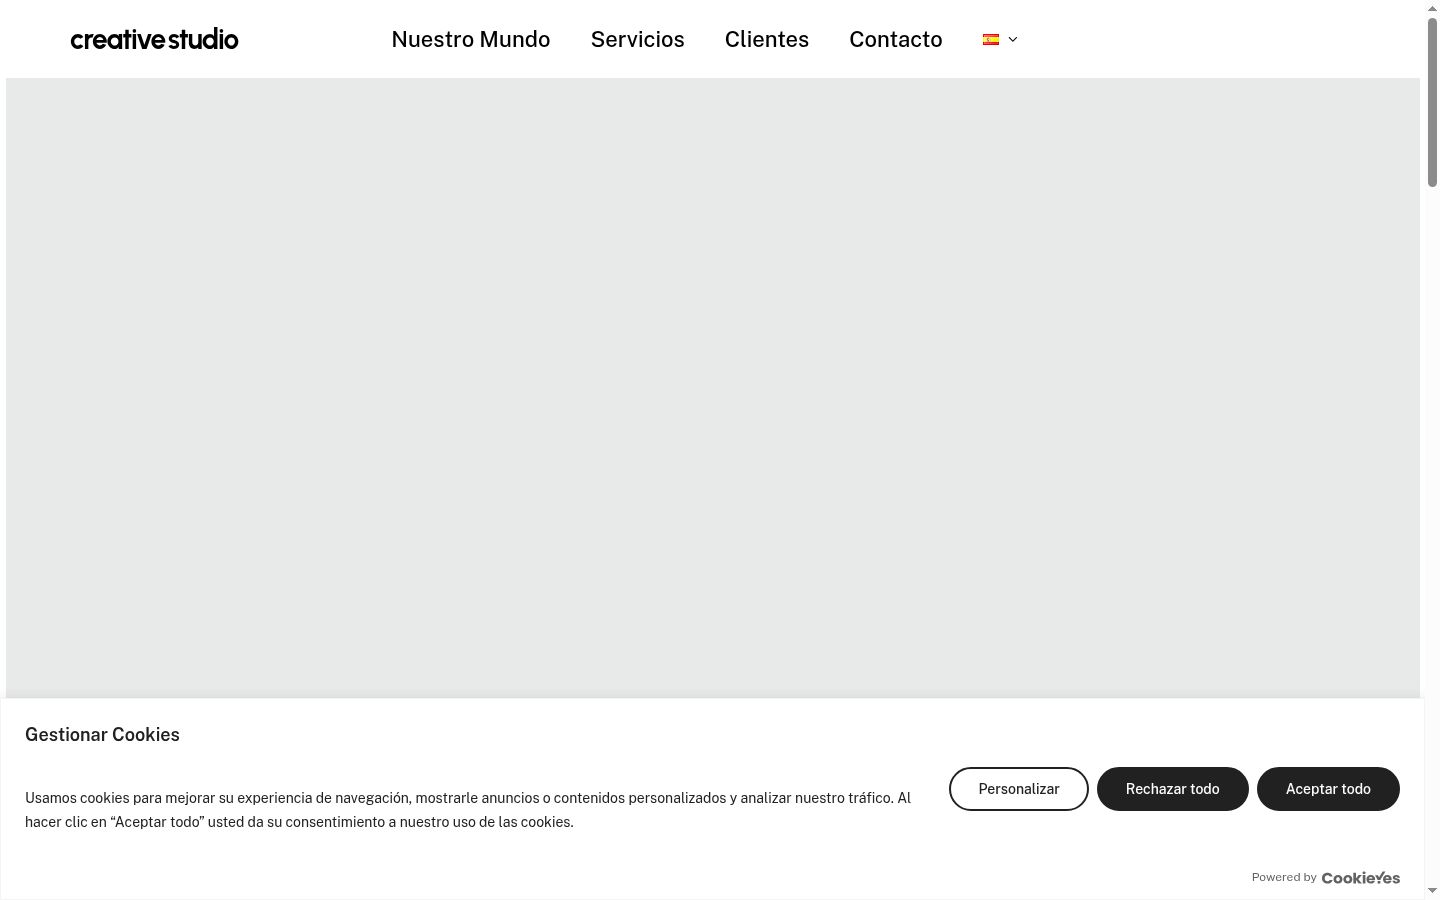
Task: Accept all cookies with Aceptar todo
Action: [x=1328, y=789]
